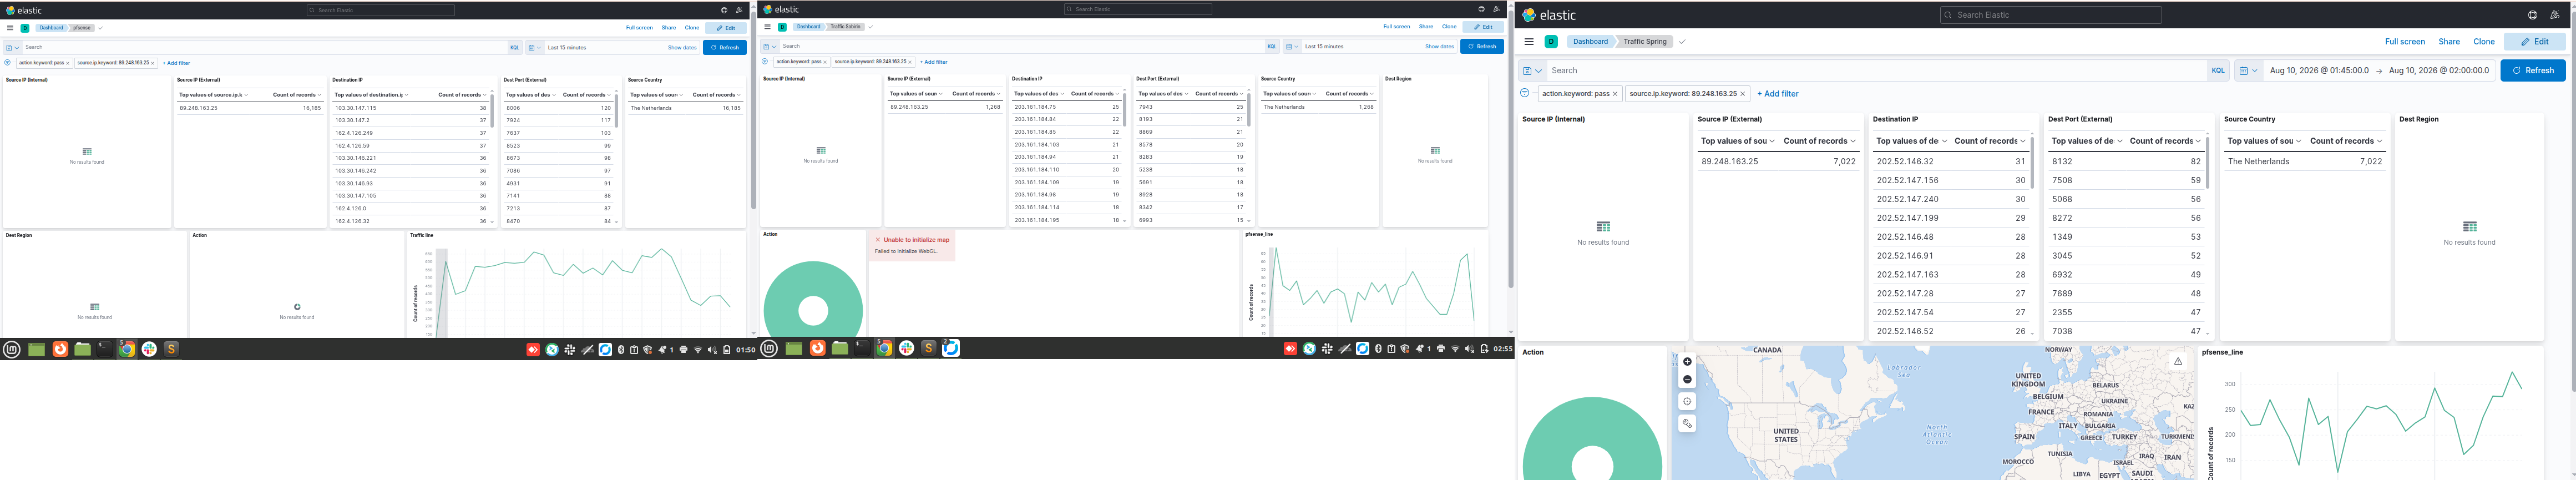Viewport: 2576px width, 480px height.
Task: Open Sublime Text on the 01:50 taskbar
Action: (171, 349)
